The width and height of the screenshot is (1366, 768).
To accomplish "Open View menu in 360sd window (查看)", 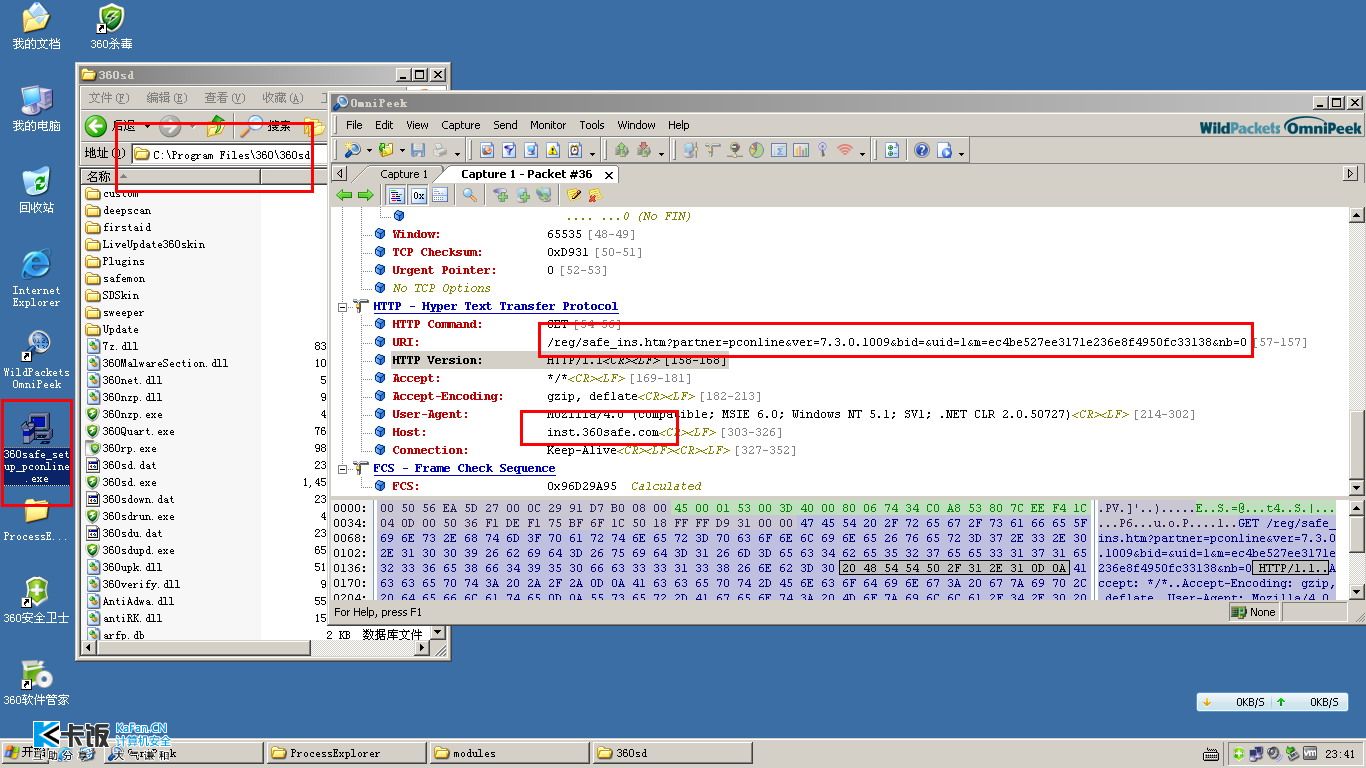I will tap(224, 98).
